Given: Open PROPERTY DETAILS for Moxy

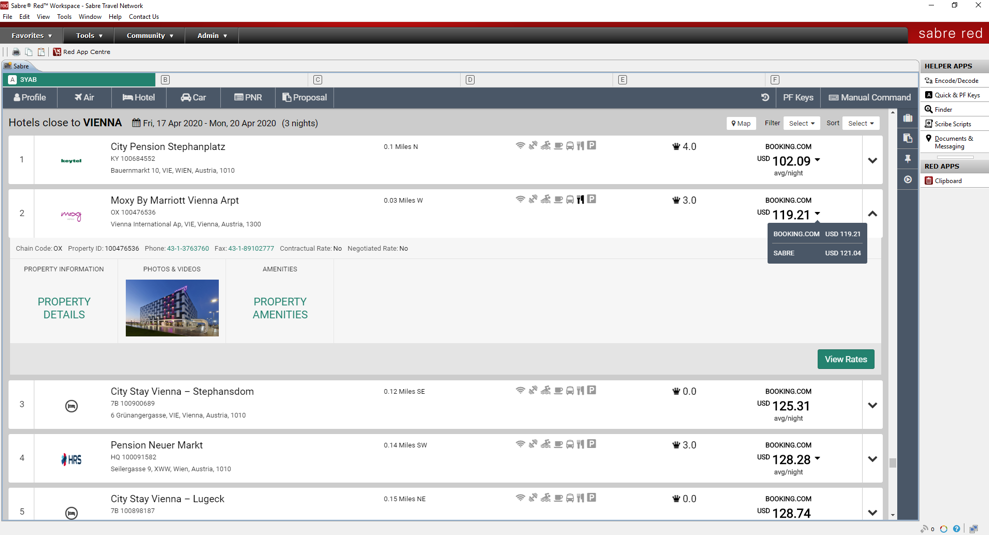Looking at the screenshot, I should pos(64,308).
